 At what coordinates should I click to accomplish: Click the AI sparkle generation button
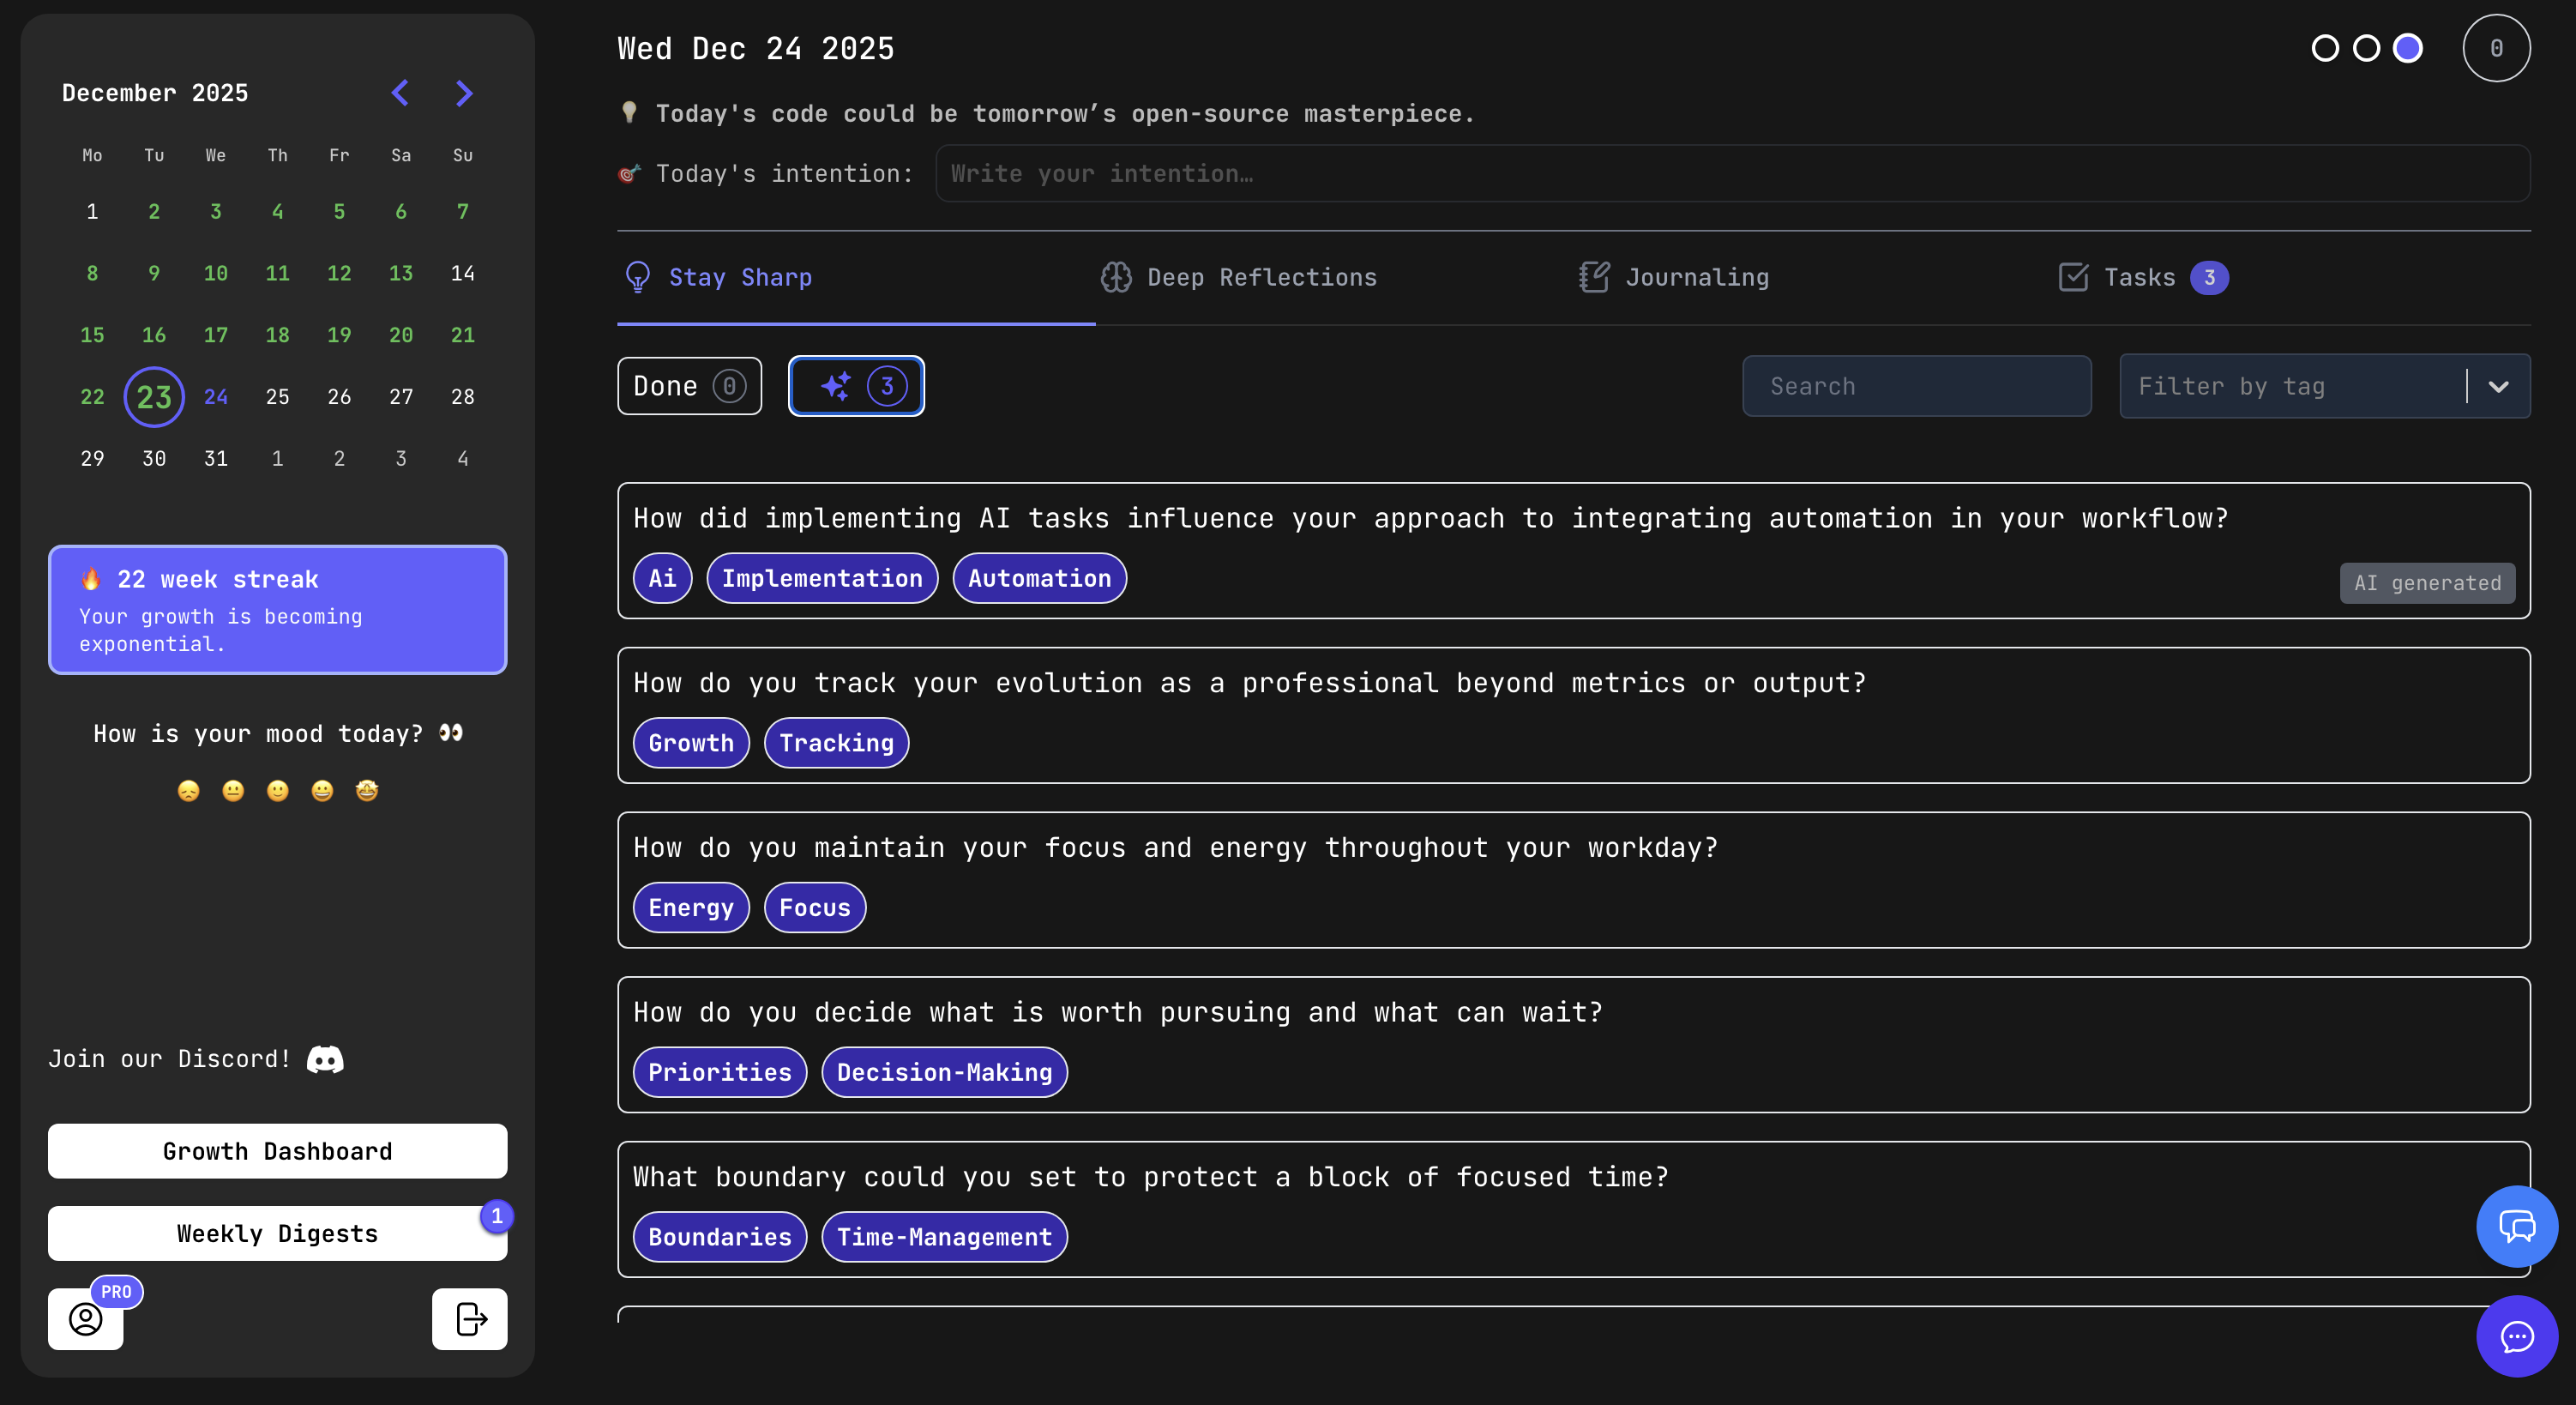click(856, 386)
